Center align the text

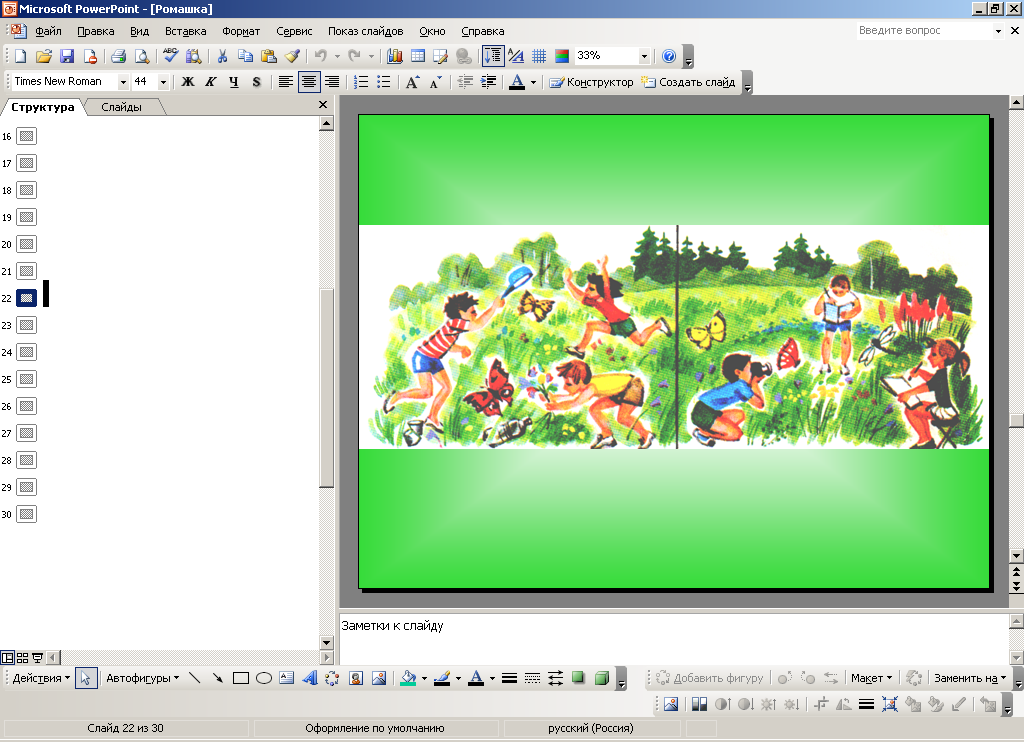(x=308, y=82)
